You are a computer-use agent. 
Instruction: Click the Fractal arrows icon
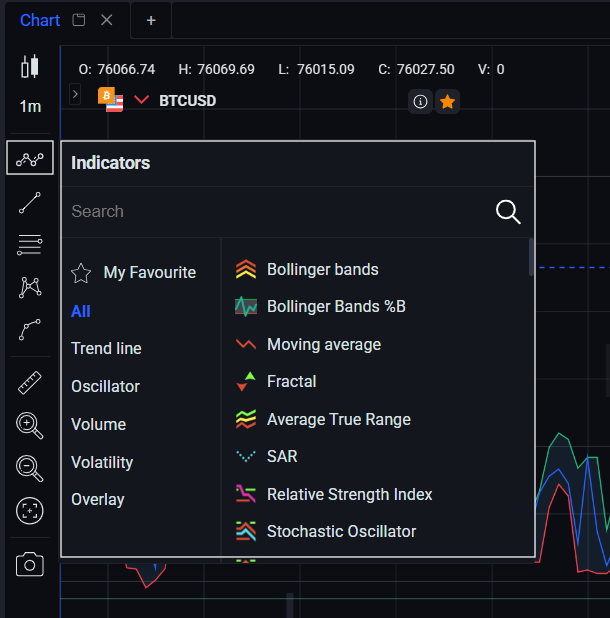(246, 382)
